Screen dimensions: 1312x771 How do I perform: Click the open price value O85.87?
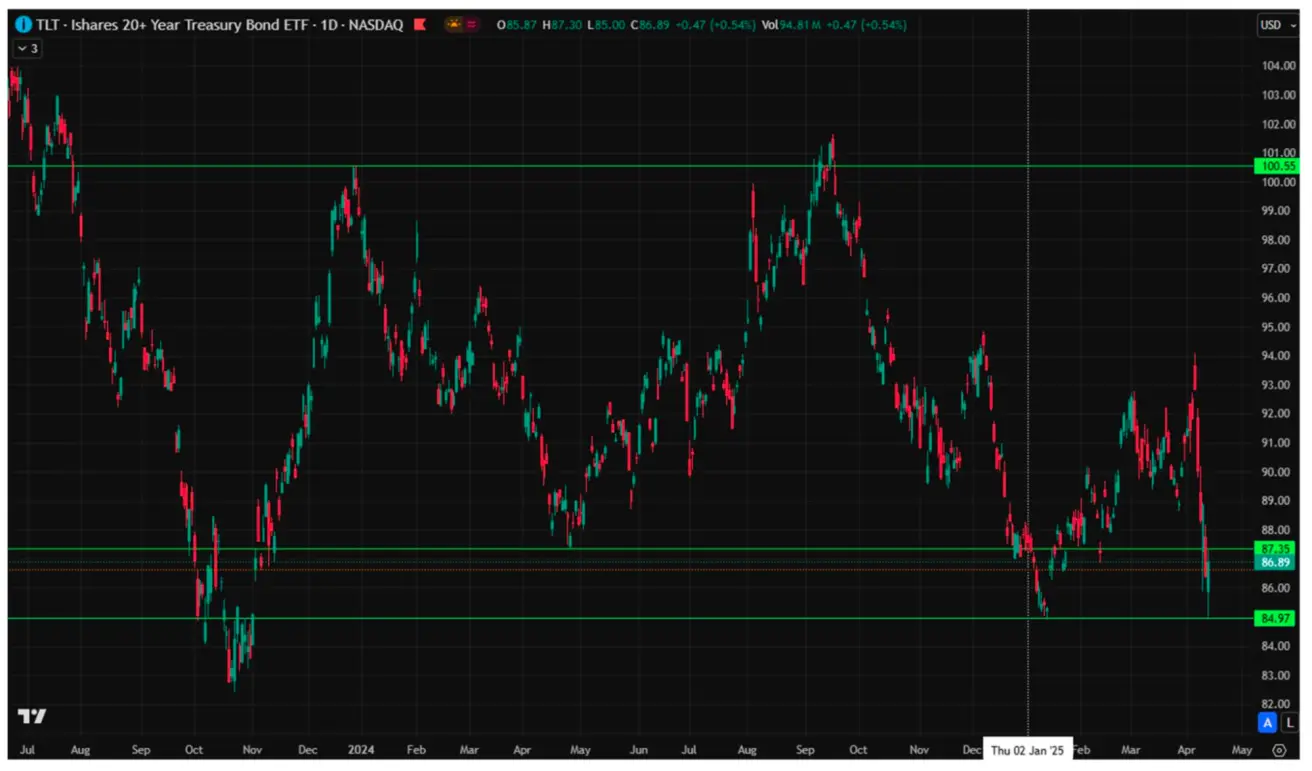(518, 24)
